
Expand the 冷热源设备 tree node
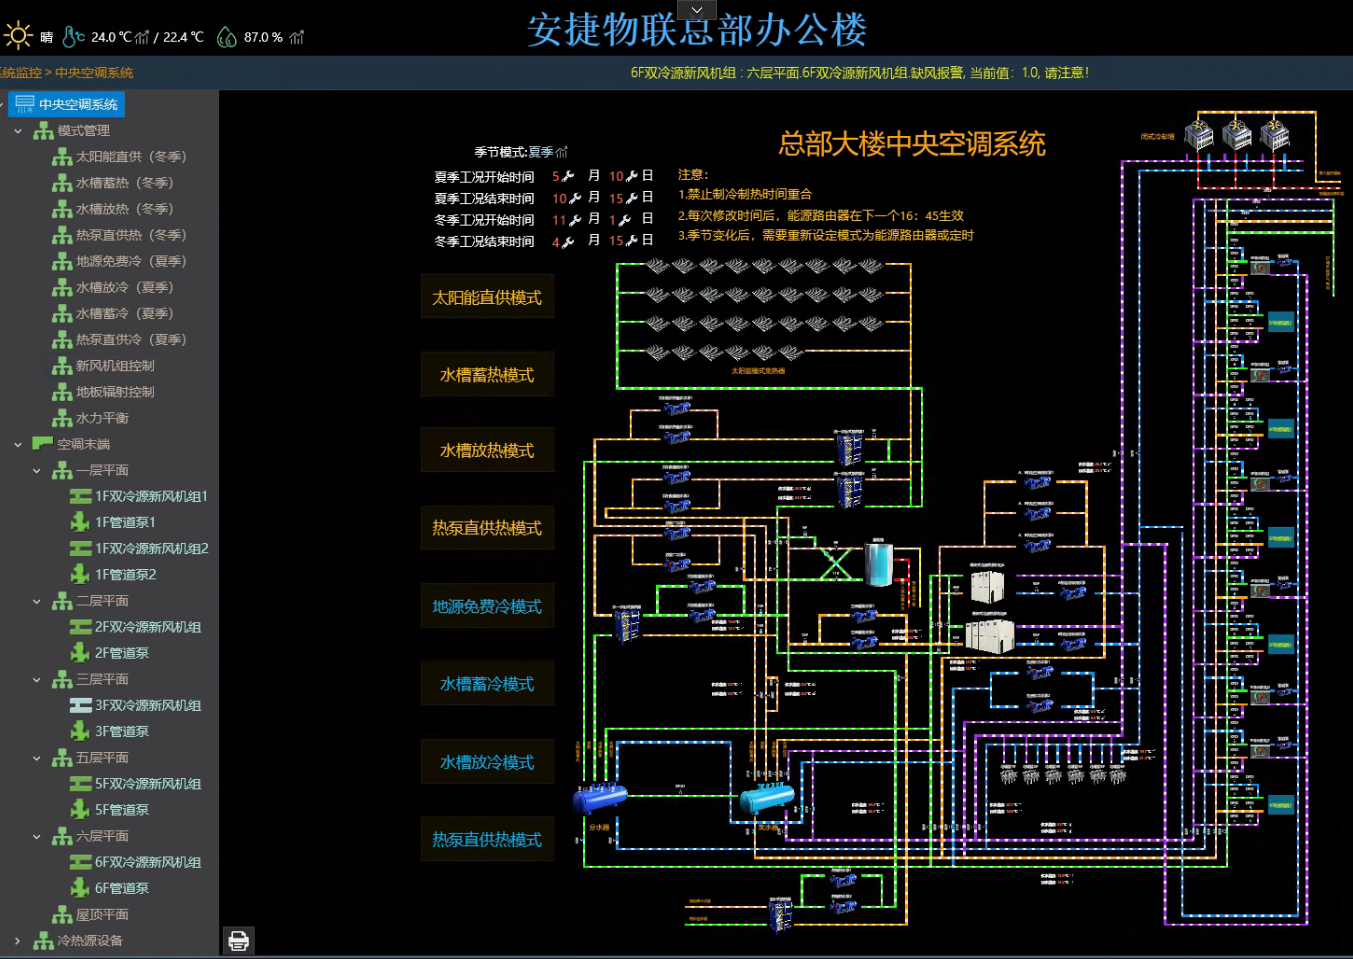(x=18, y=941)
